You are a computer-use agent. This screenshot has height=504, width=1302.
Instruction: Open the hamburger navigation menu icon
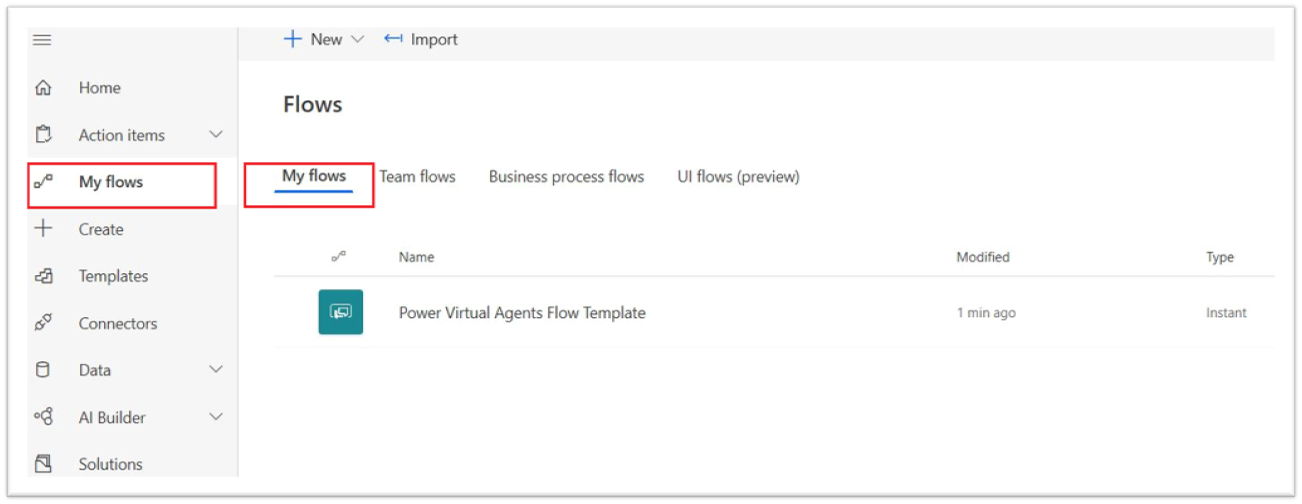coord(42,40)
